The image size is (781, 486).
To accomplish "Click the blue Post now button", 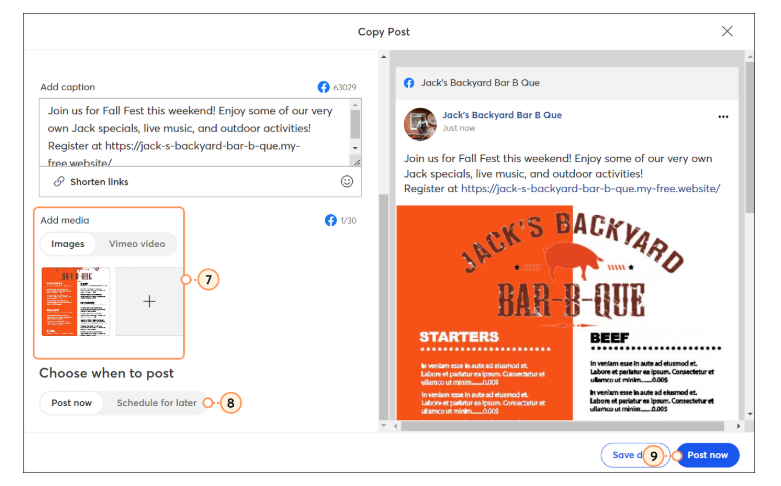I will click(x=707, y=455).
